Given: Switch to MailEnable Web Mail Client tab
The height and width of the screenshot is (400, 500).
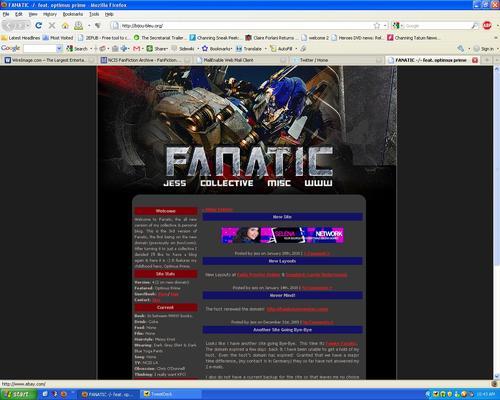Looking at the screenshot, I should pos(241,60).
